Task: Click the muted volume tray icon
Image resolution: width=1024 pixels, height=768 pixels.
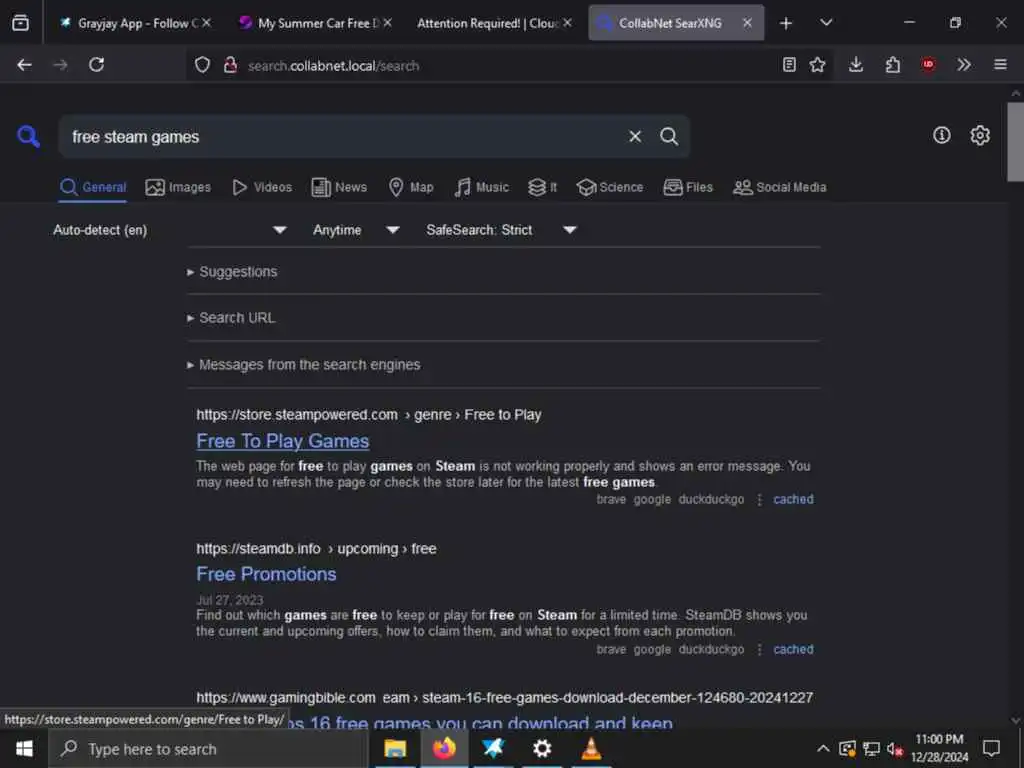Action: tap(895, 749)
